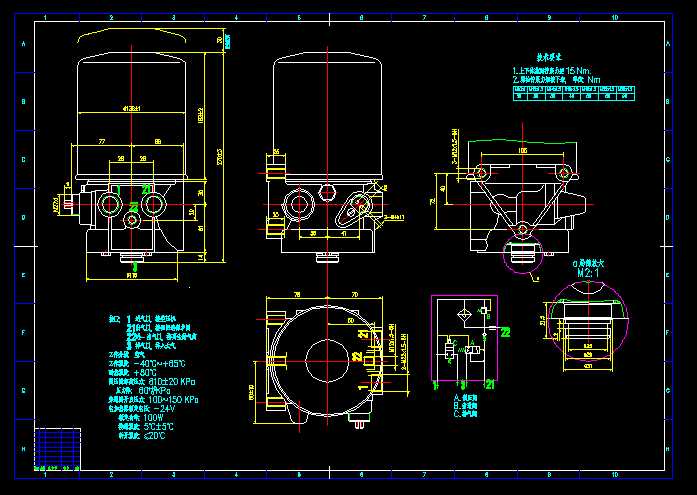Select port label 3 below pneumatic schematic
The image size is (697, 495).
tap(464, 385)
